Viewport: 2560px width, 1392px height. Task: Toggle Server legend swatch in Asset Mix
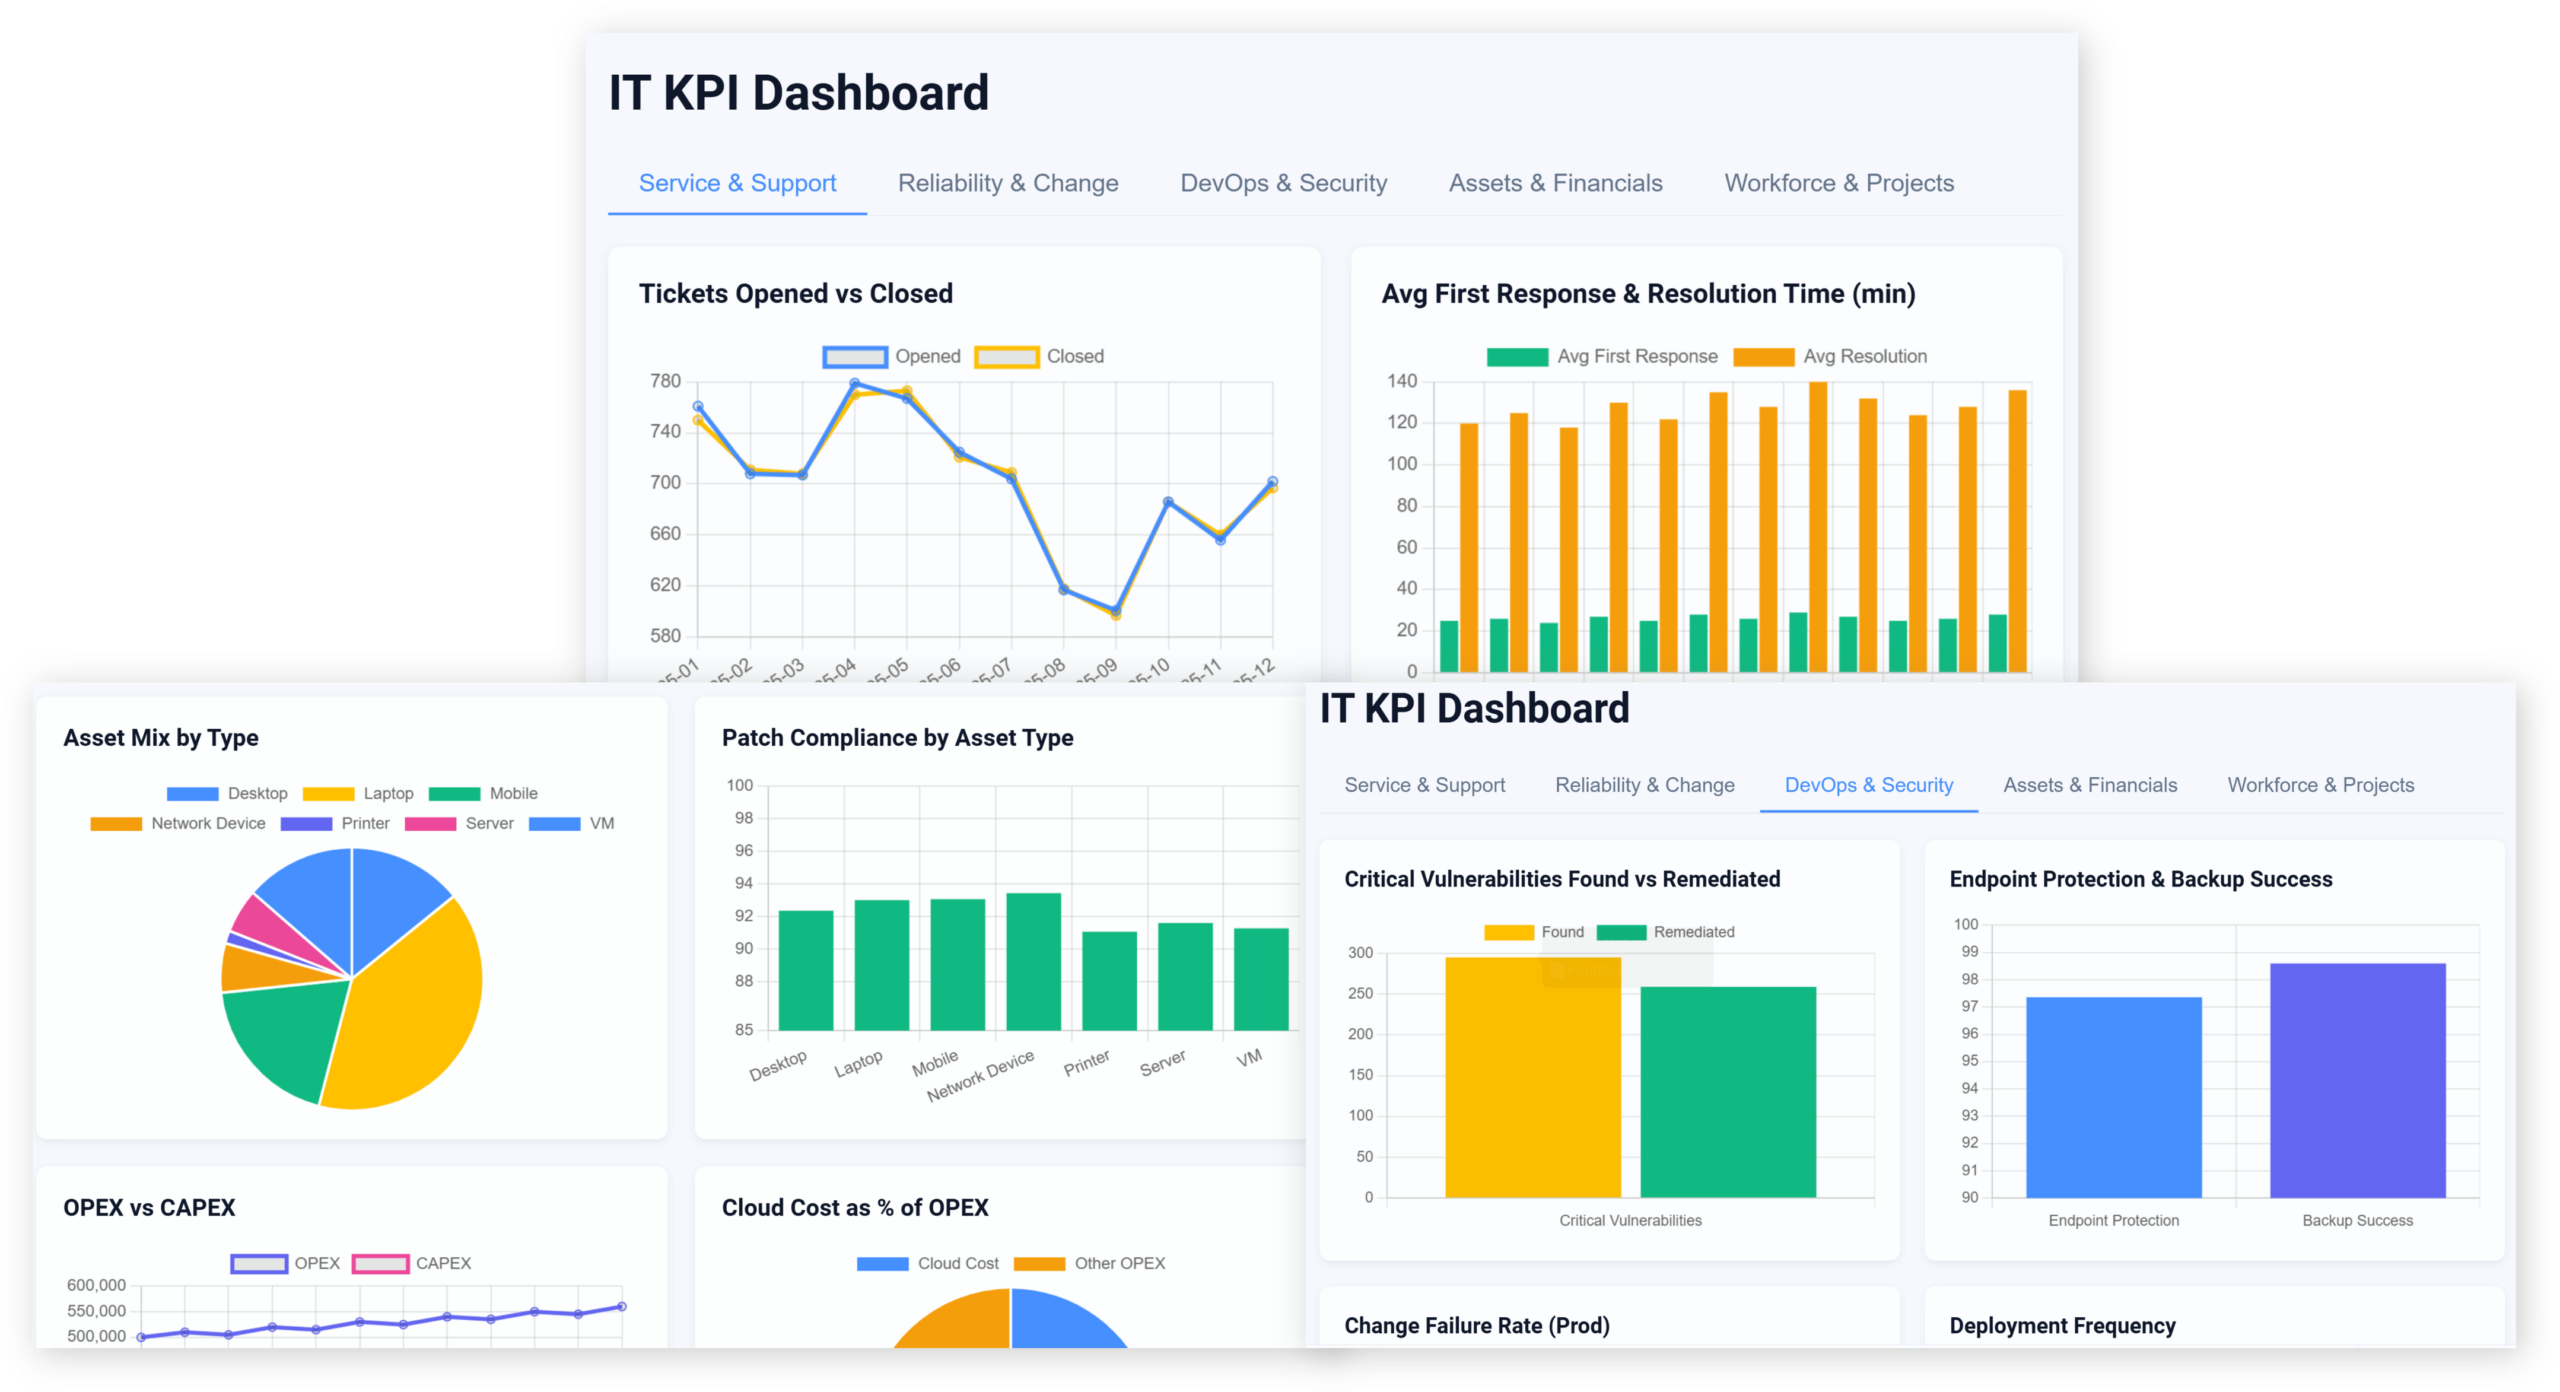(x=430, y=823)
